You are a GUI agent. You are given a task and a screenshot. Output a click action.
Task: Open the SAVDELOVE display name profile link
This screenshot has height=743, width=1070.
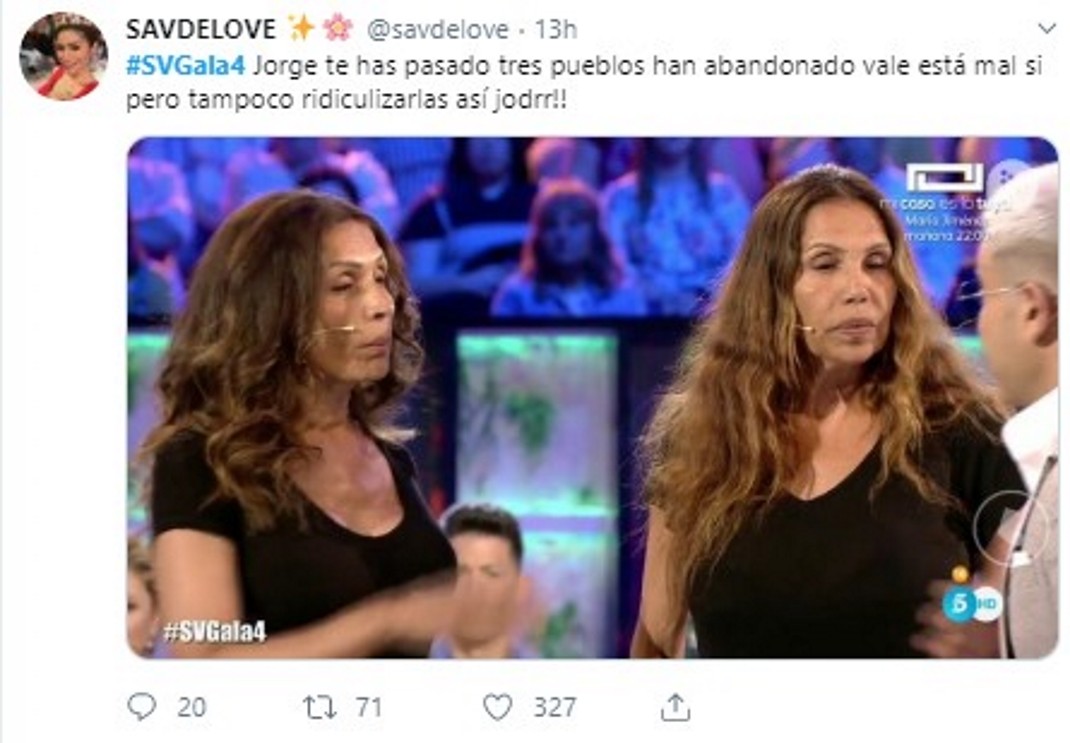[x=201, y=29]
